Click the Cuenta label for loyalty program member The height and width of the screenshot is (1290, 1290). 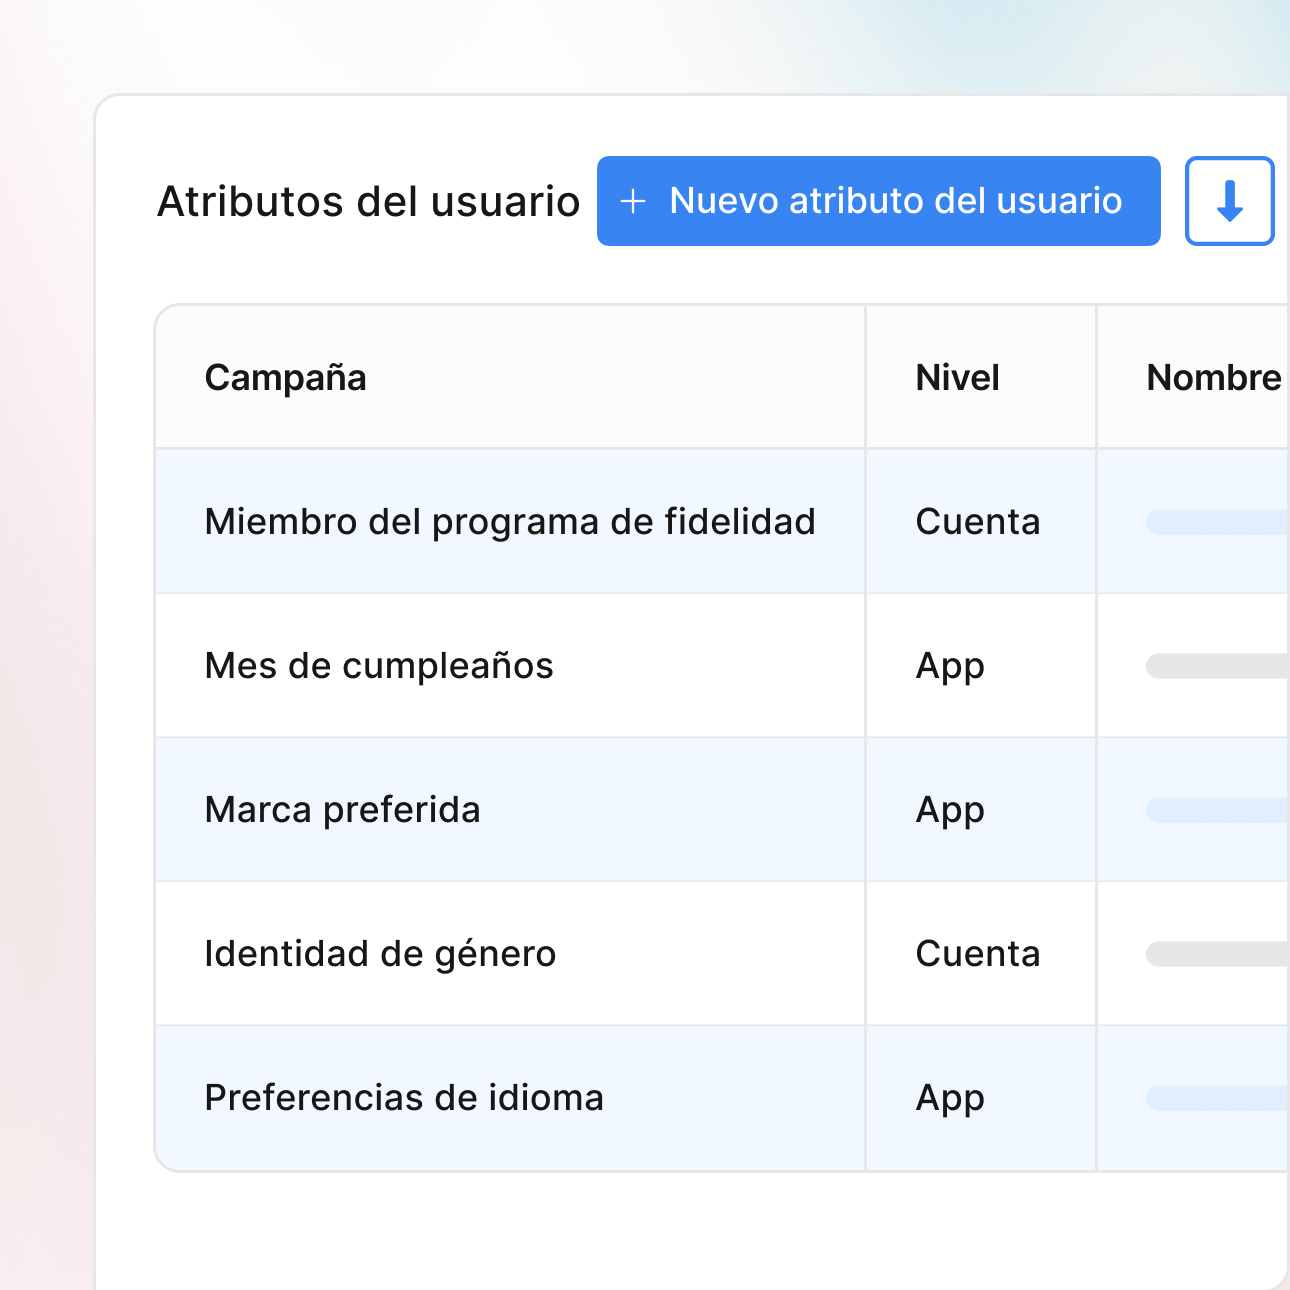(x=978, y=522)
